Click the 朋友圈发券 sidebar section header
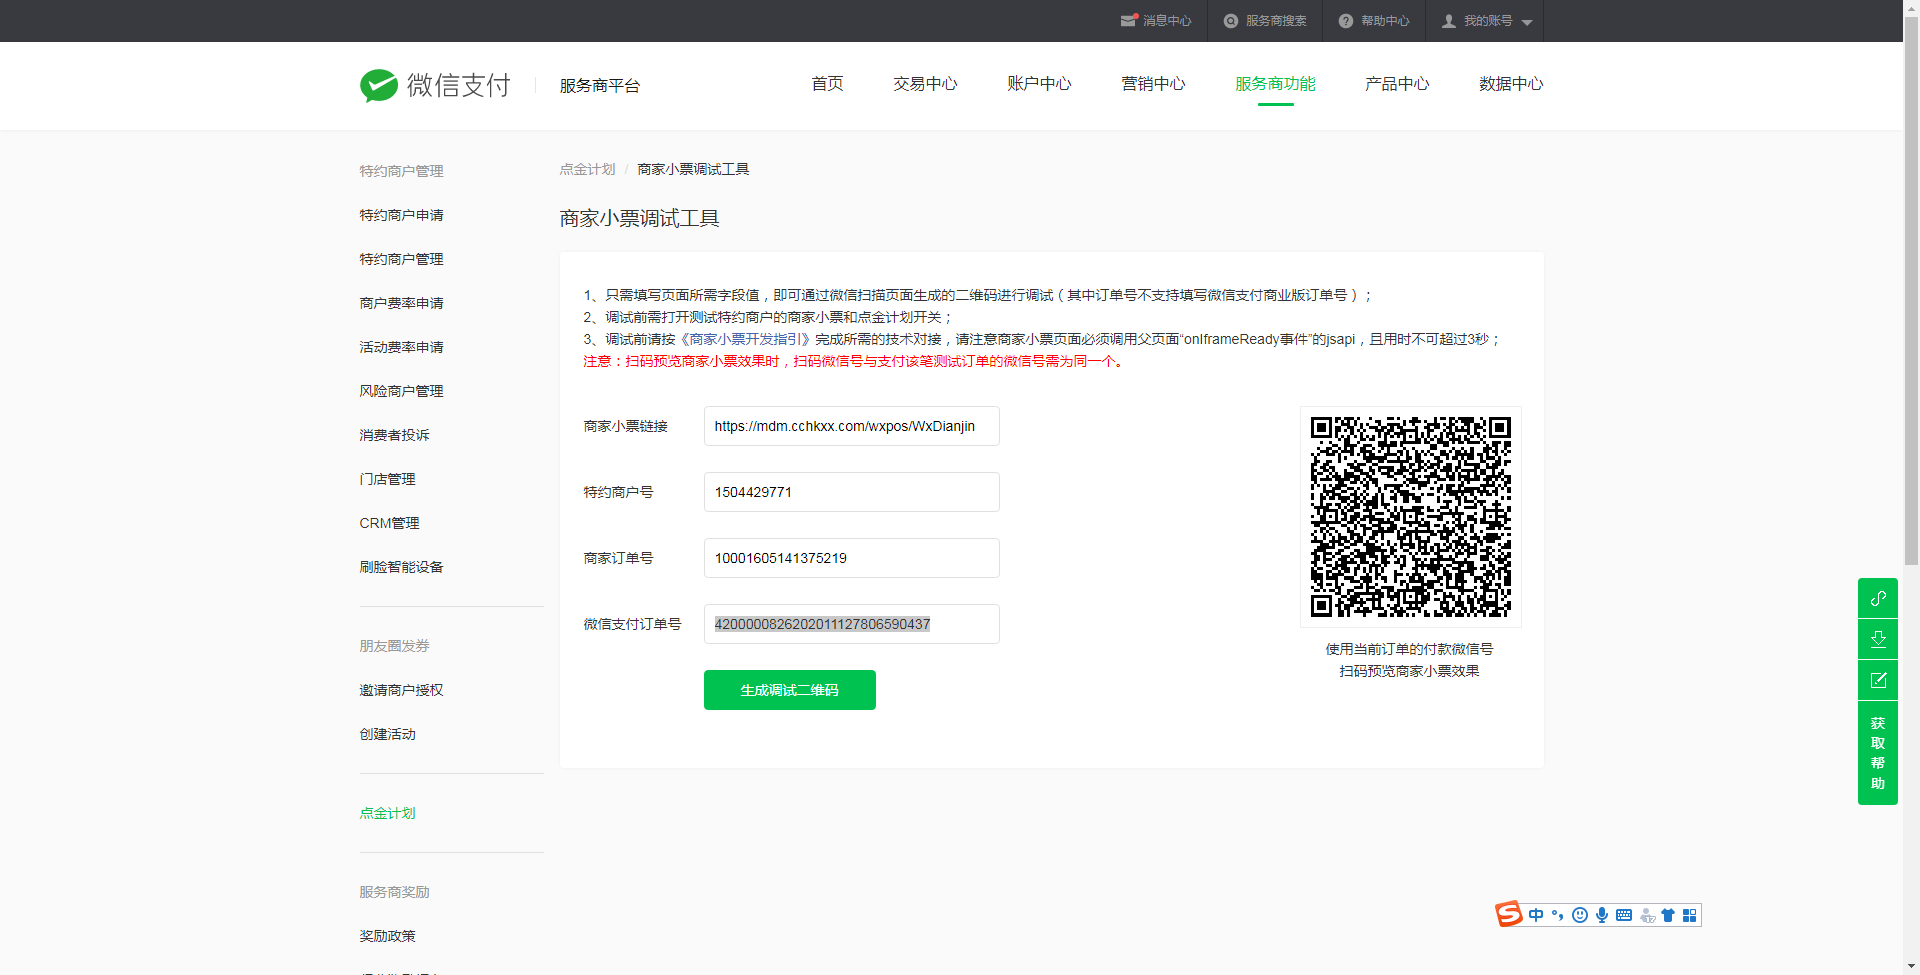The width and height of the screenshot is (1920, 975). 394,646
